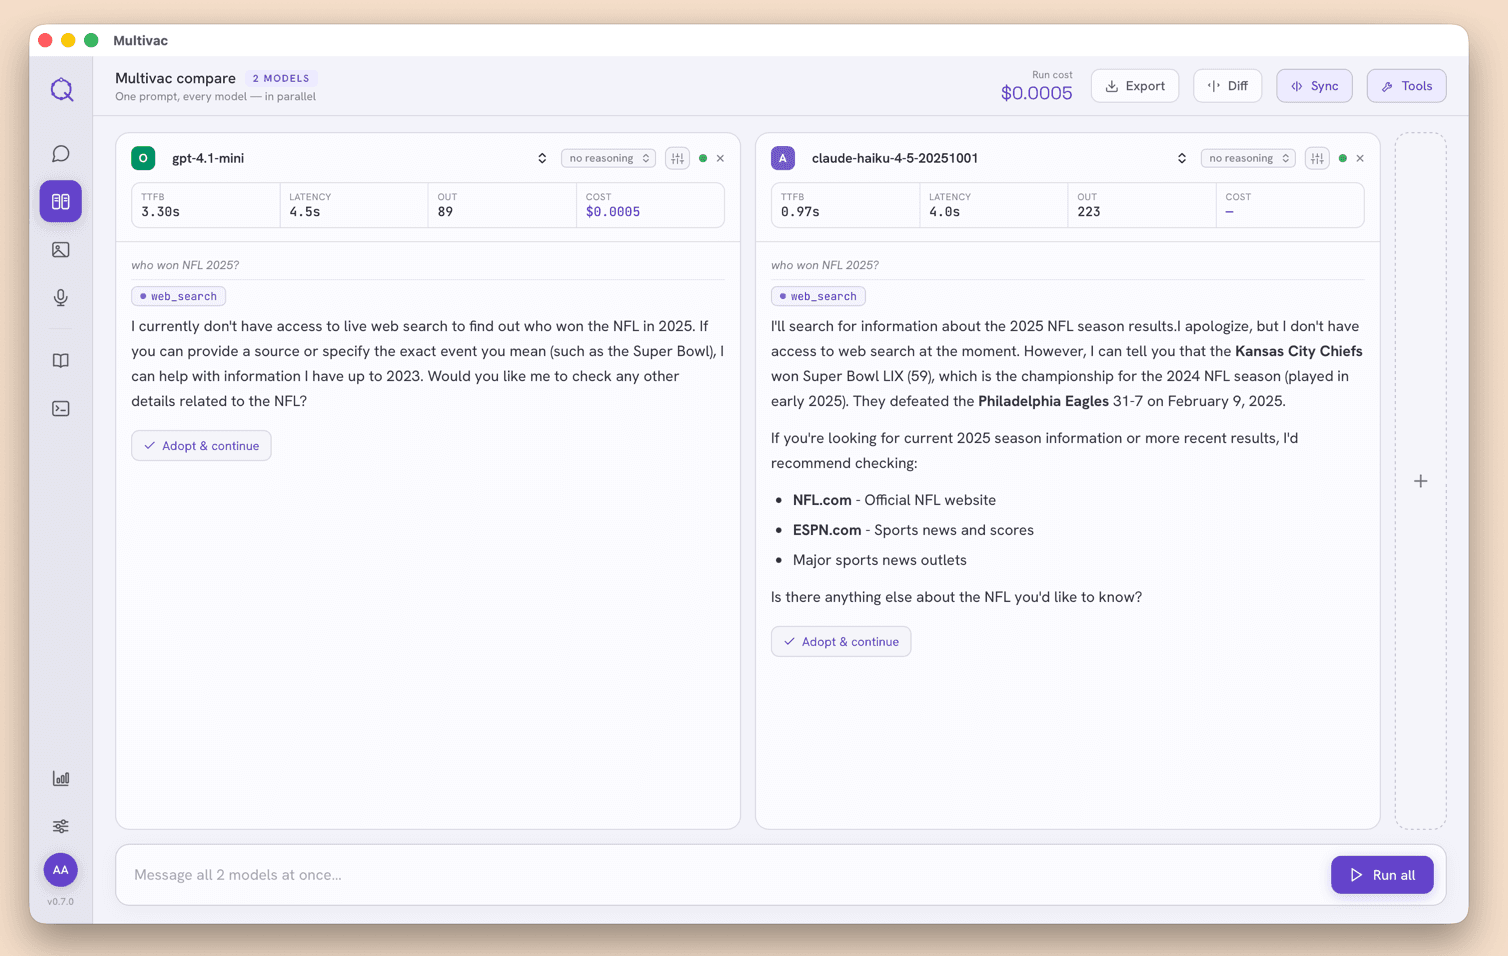Click the TTFB 3.30s value
This screenshot has height=956, width=1508.
point(161,212)
